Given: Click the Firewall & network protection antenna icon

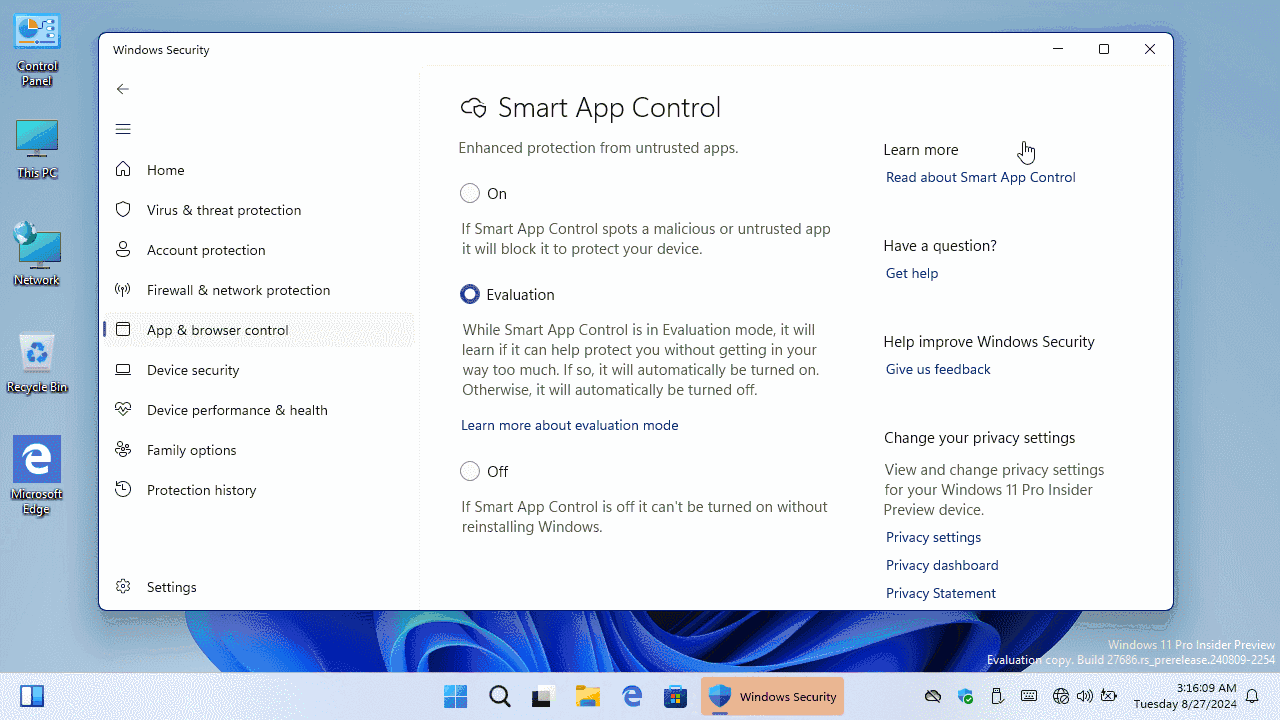Looking at the screenshot, I should pos(123,289).
